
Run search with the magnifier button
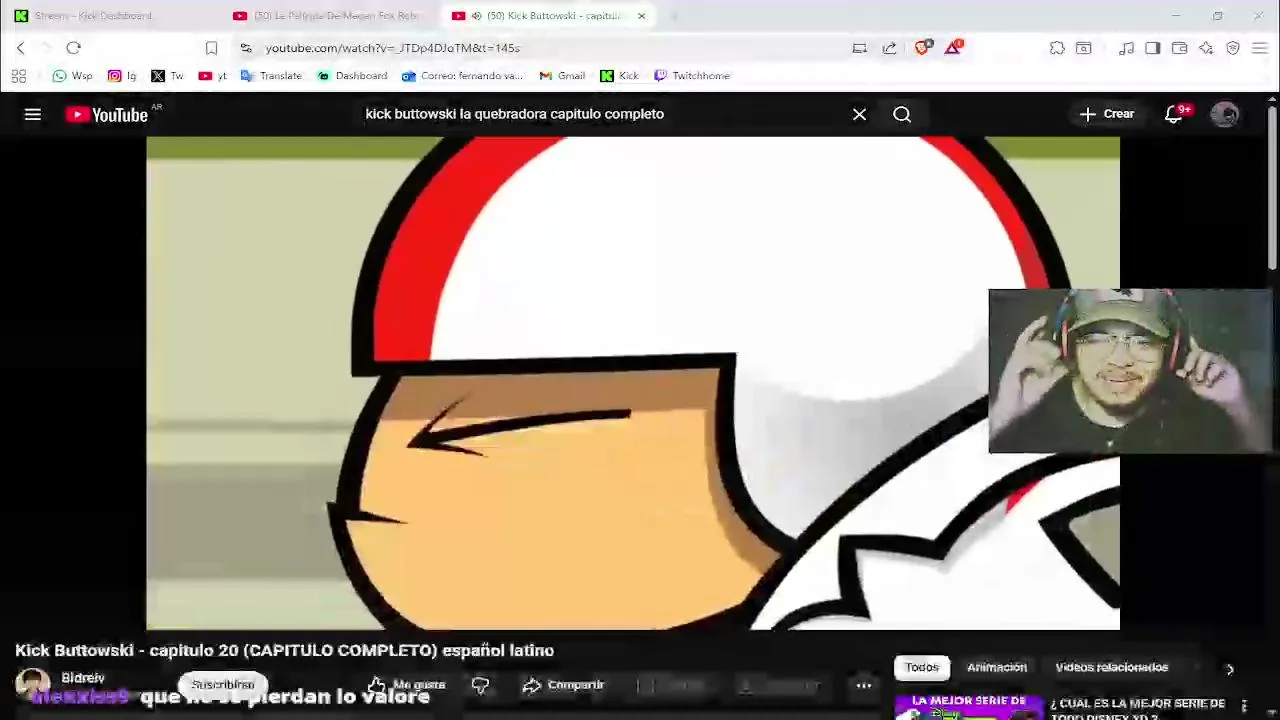tap(902, 115)
